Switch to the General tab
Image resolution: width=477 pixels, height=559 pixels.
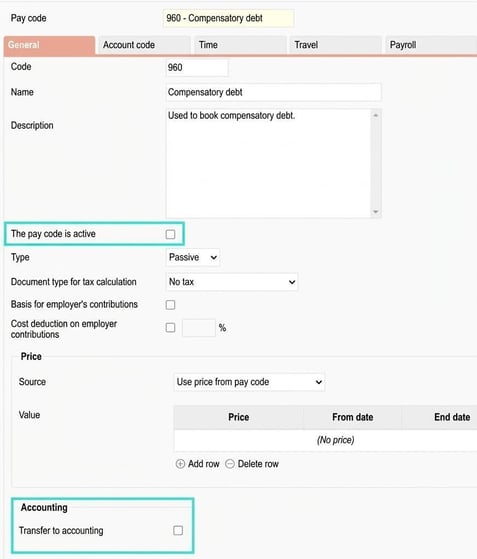[50, 45]
